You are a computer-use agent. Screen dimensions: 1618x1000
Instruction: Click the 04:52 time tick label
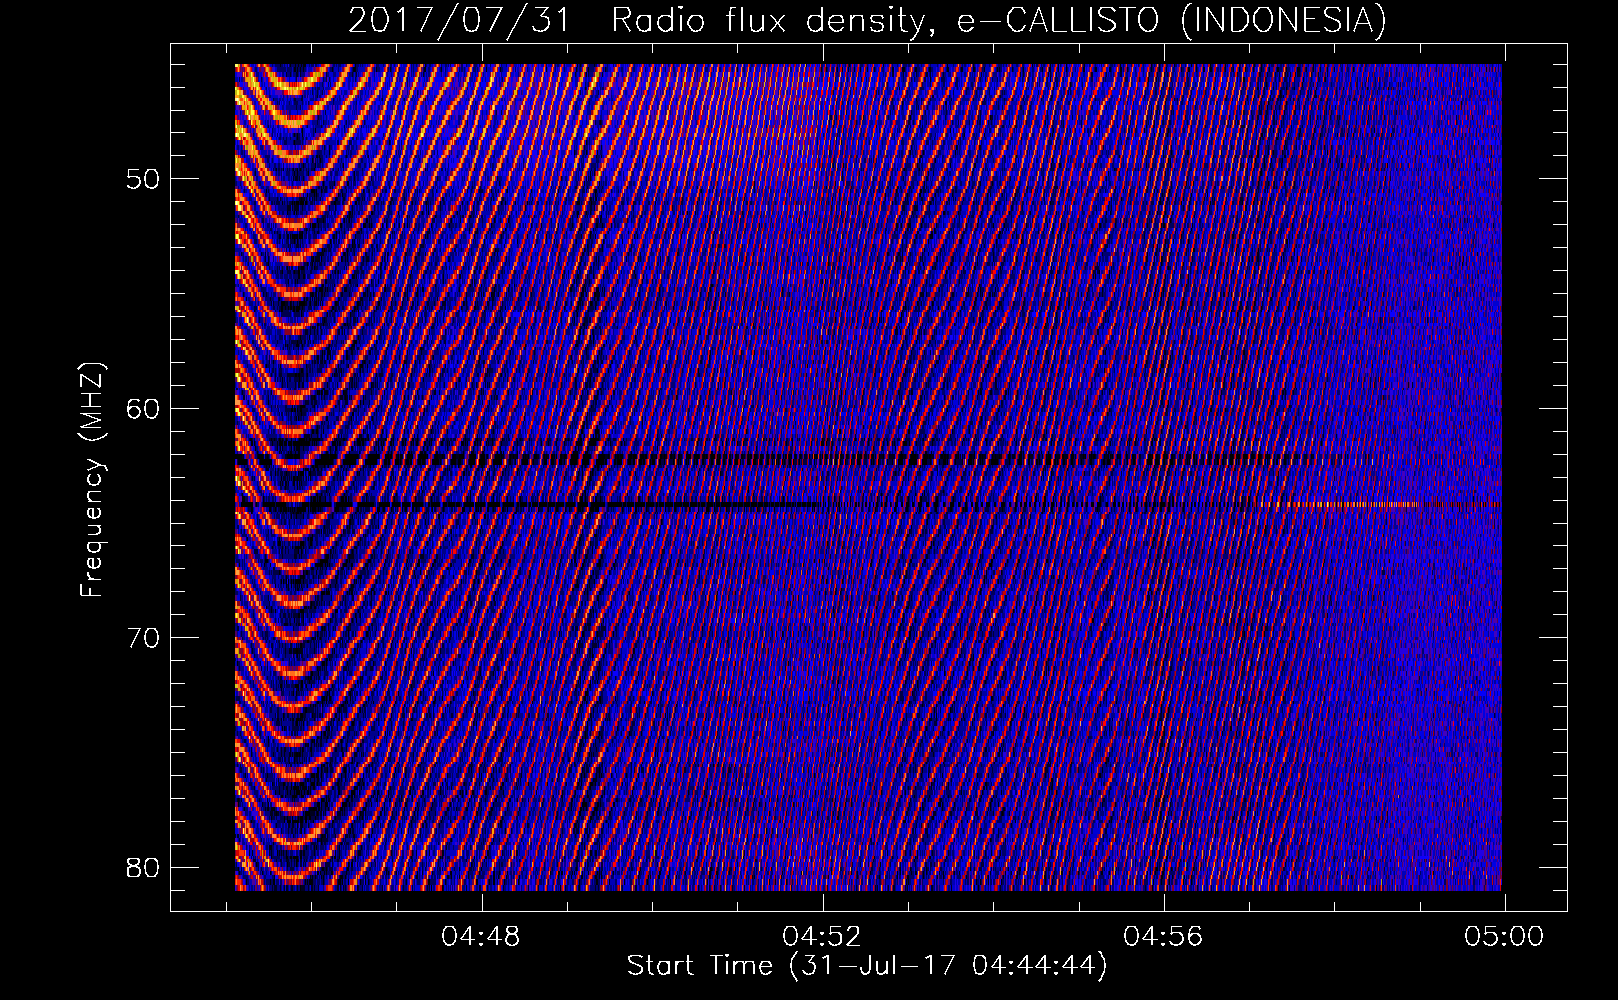(822, 937)
